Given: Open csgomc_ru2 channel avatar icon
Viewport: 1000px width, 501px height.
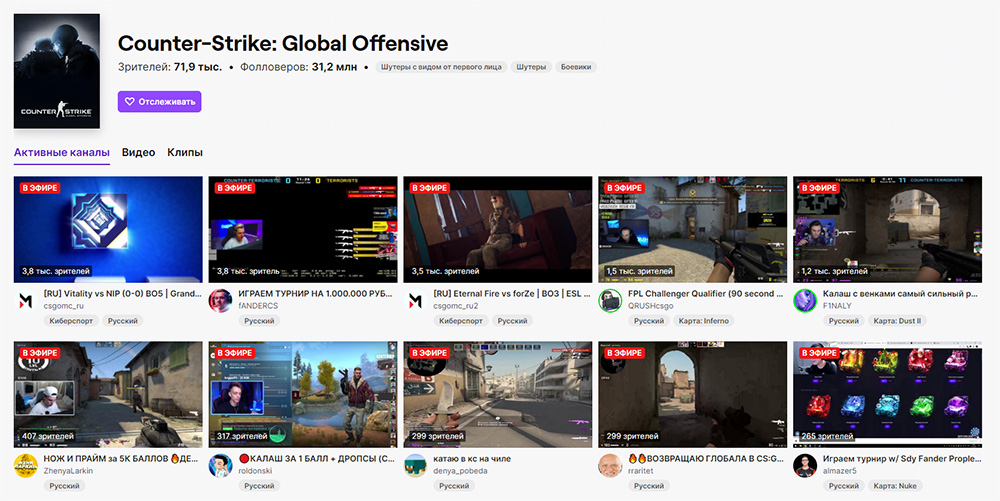Looking at the screenshot, I should [x=415, y=300].
